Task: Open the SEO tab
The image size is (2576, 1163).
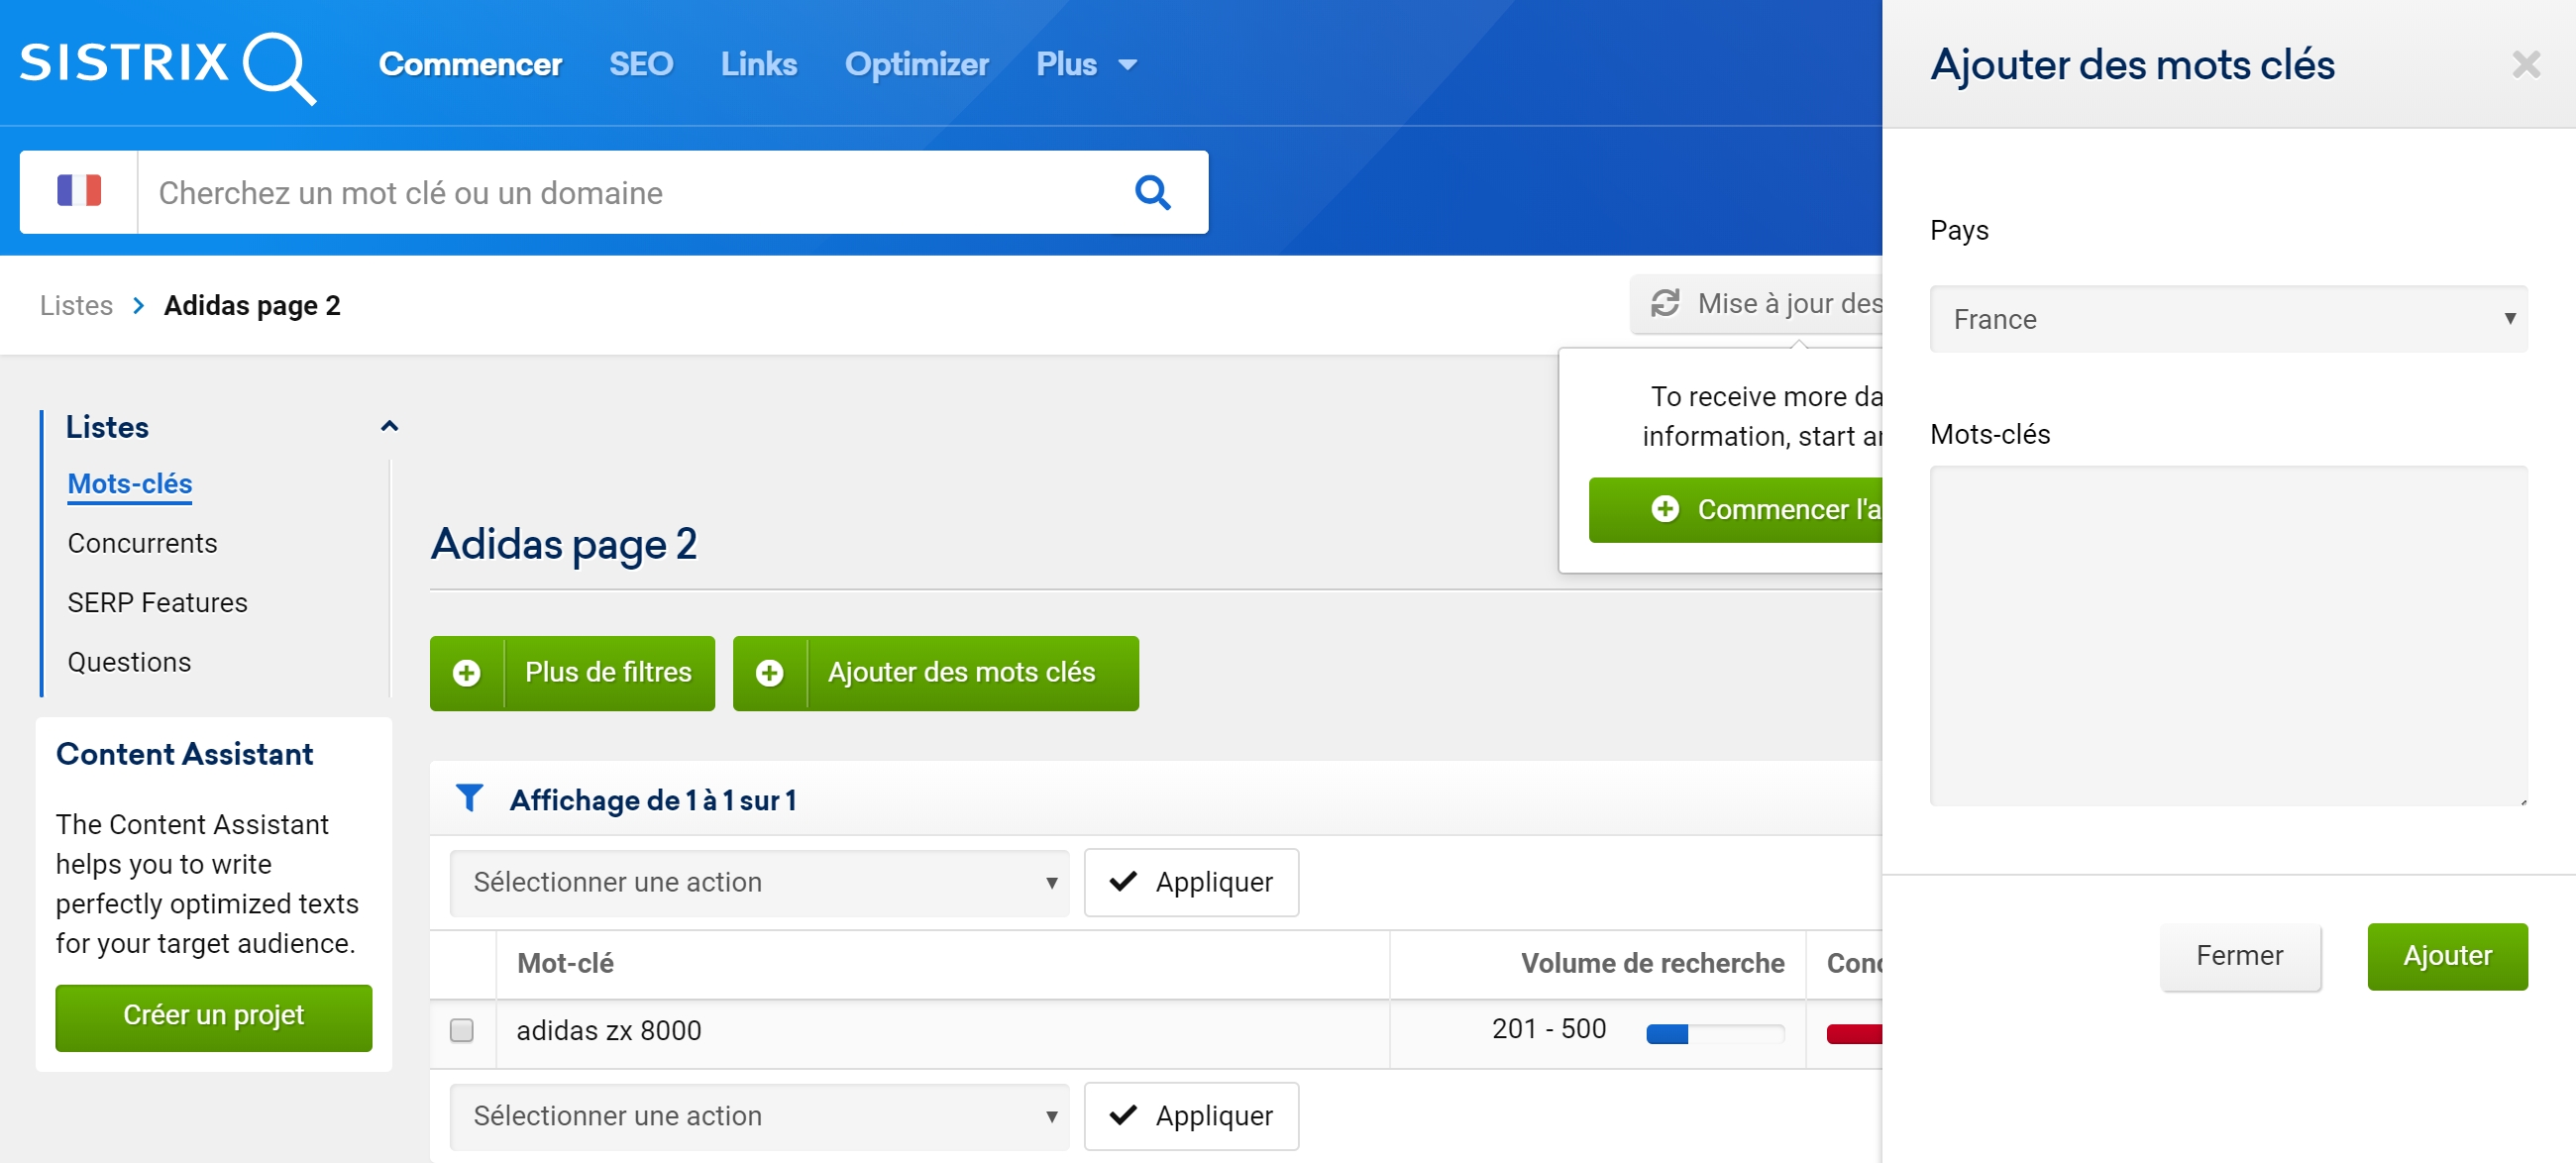Action: [x=641, y=65]
